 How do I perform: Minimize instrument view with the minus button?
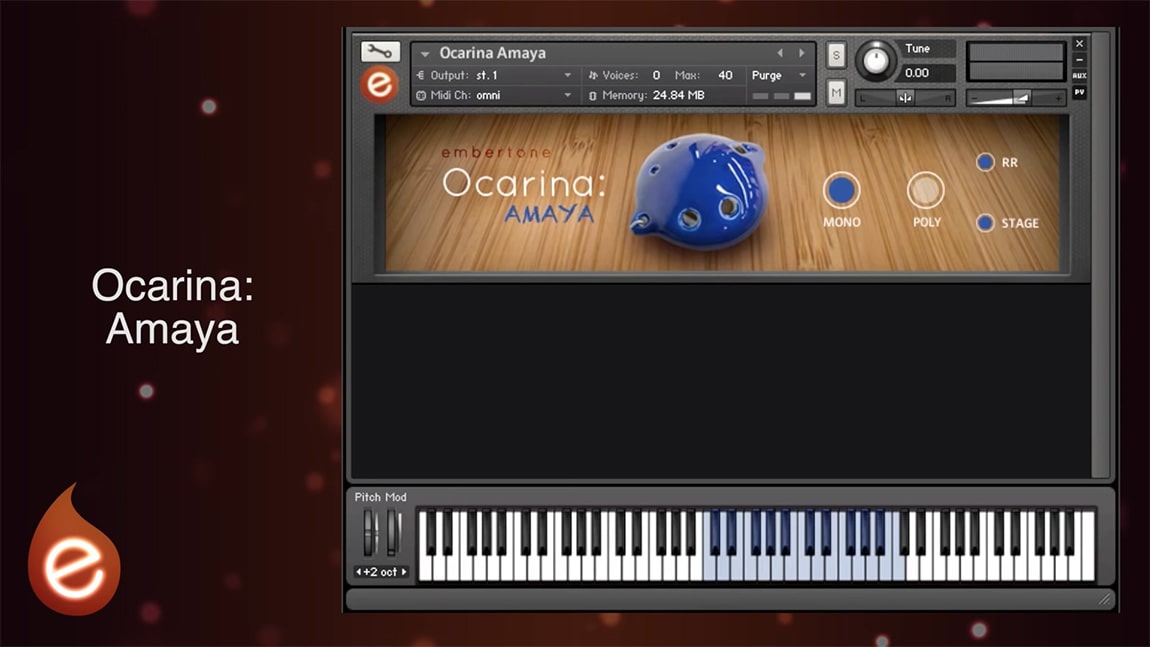coord(1080,59)
